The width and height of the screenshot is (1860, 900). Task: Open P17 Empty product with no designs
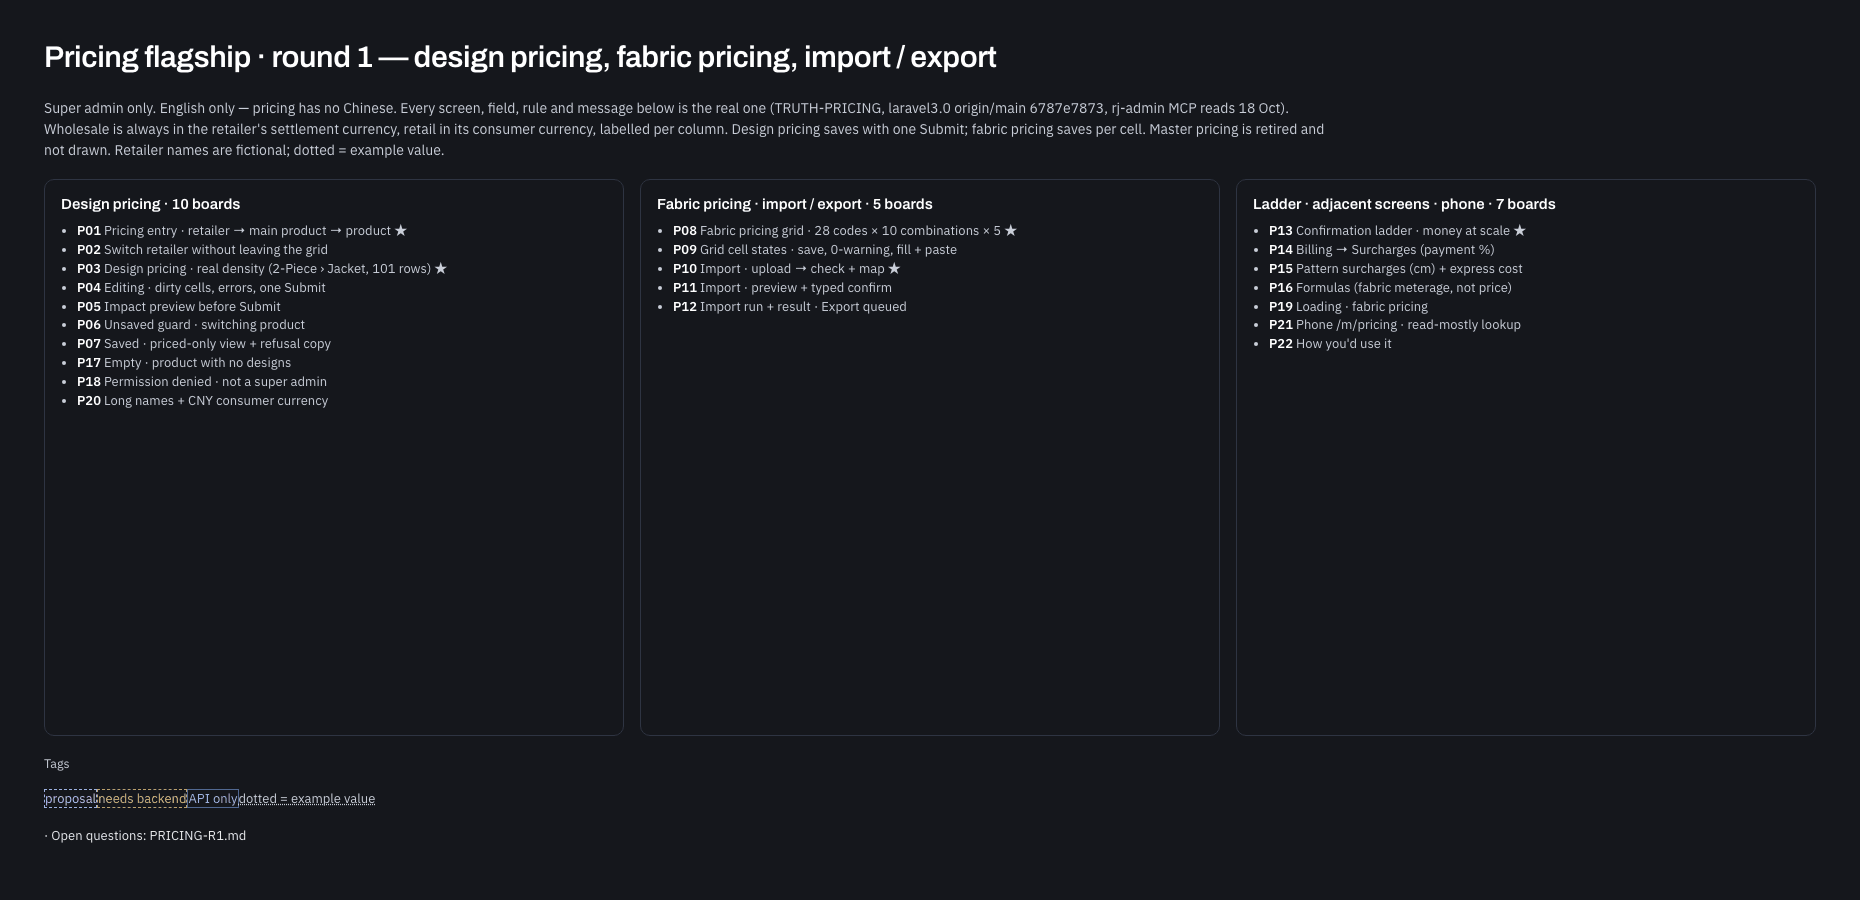click(x=184, y=363)
